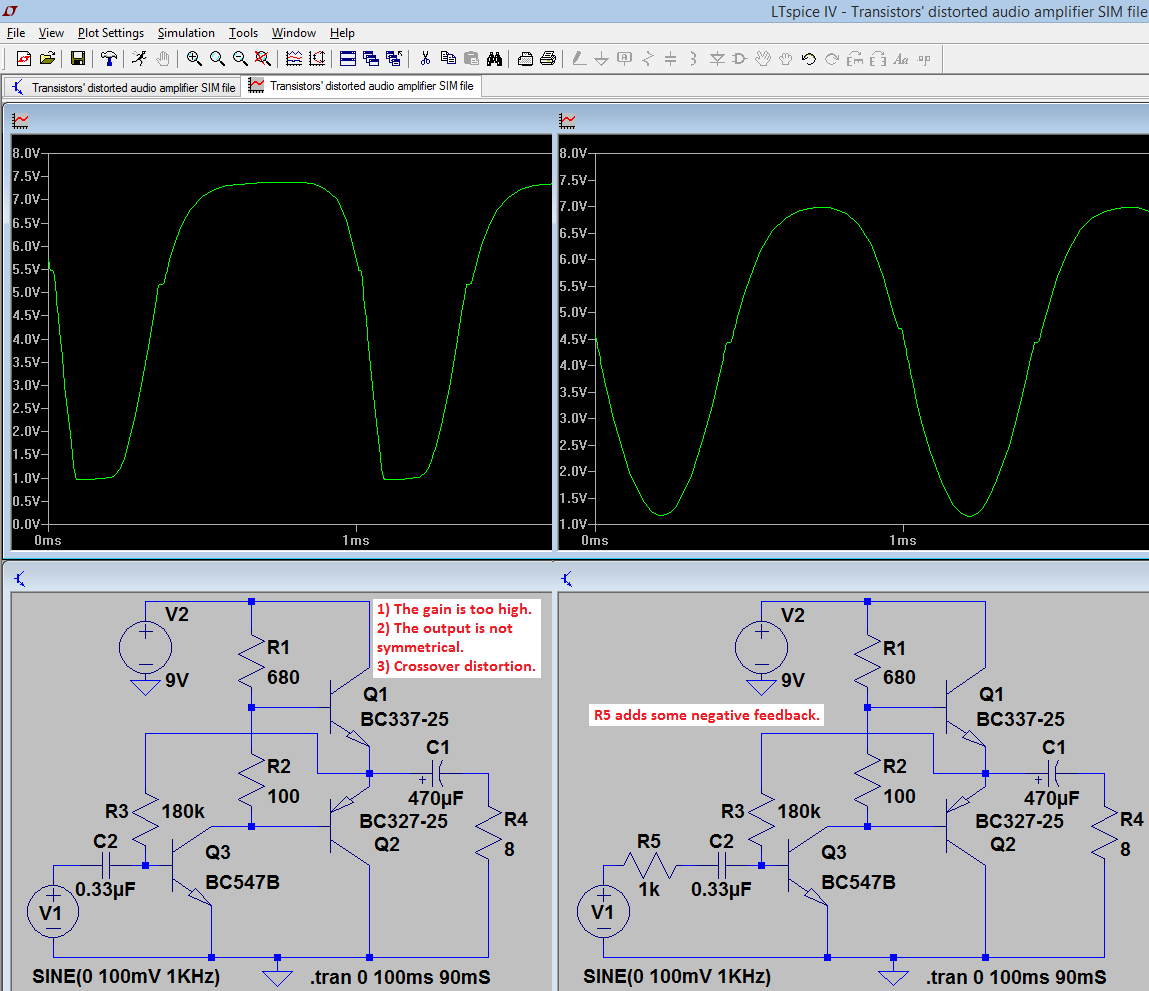Select the Drag hand tool

[786, 59]
